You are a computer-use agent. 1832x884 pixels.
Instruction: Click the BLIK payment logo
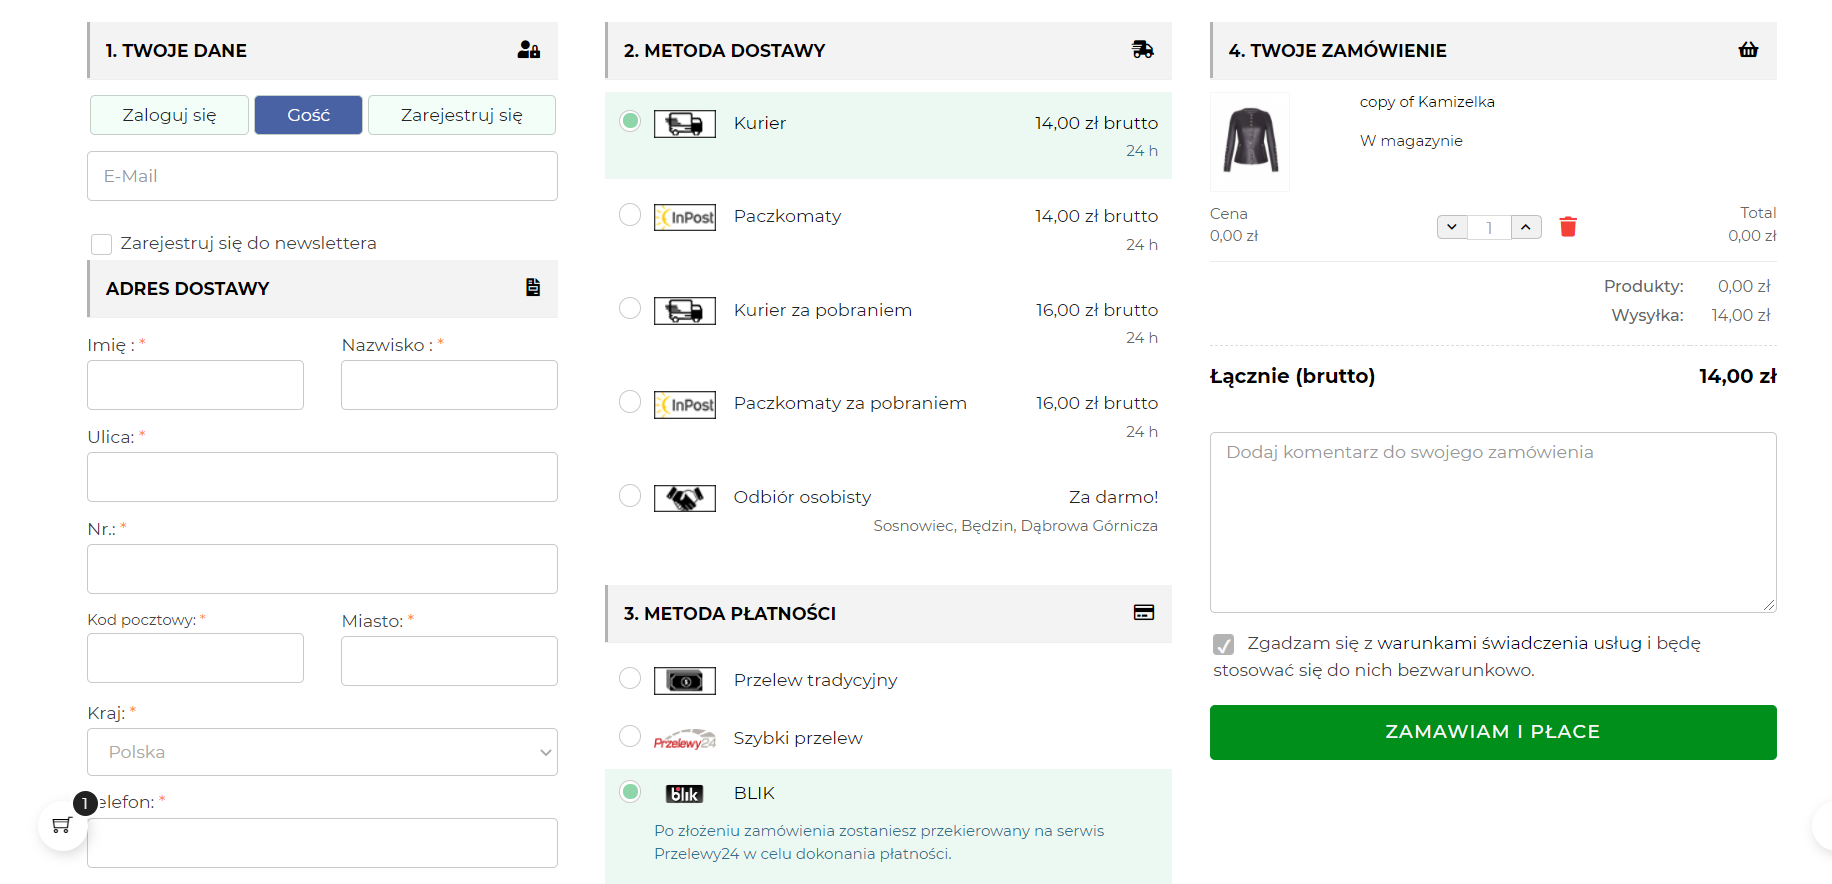click(x=685, y=794)
